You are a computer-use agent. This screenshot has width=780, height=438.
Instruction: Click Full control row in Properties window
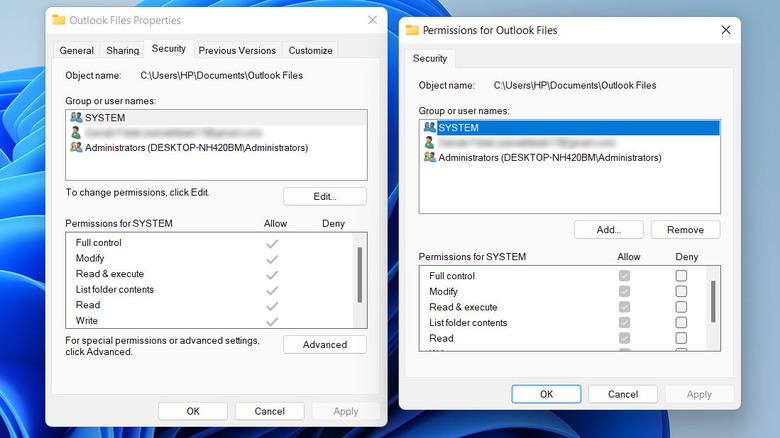(210, 243)
